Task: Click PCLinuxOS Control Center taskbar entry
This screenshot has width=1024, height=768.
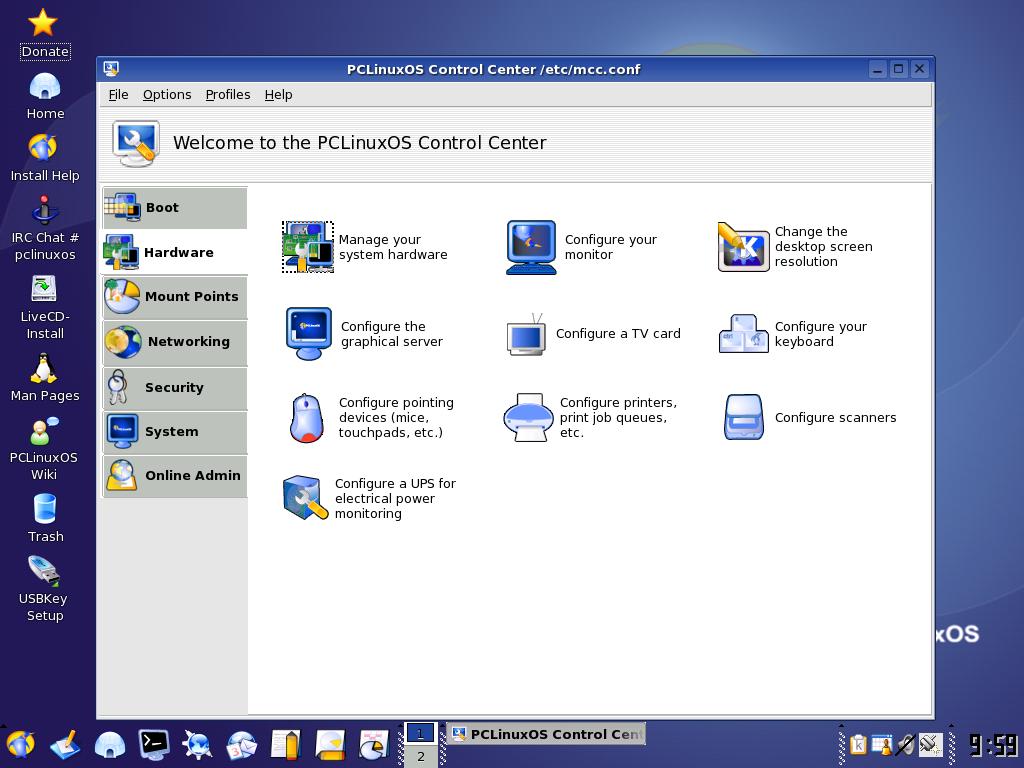Action: tap(546, 734)
